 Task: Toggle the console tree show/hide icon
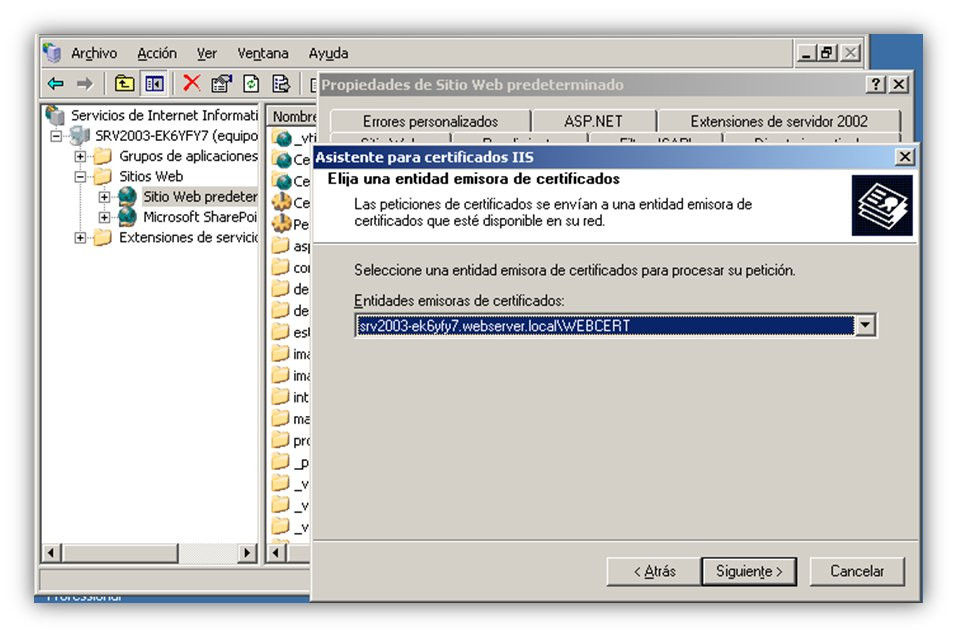point(154,83)
